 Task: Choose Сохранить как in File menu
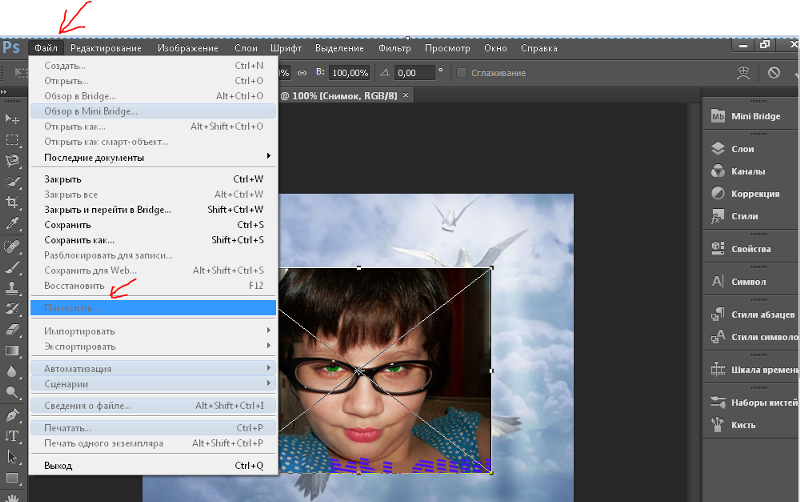[153, 240]
